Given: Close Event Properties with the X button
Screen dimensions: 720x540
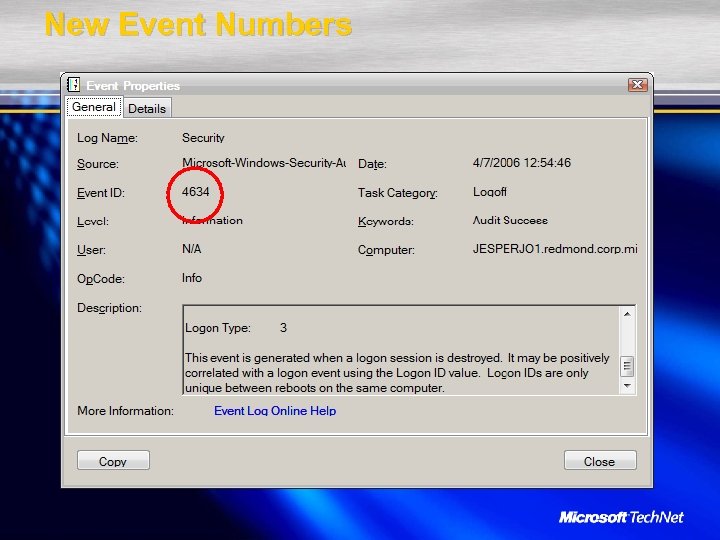Looking at the screenshot, I should click(x=638, y=84).
